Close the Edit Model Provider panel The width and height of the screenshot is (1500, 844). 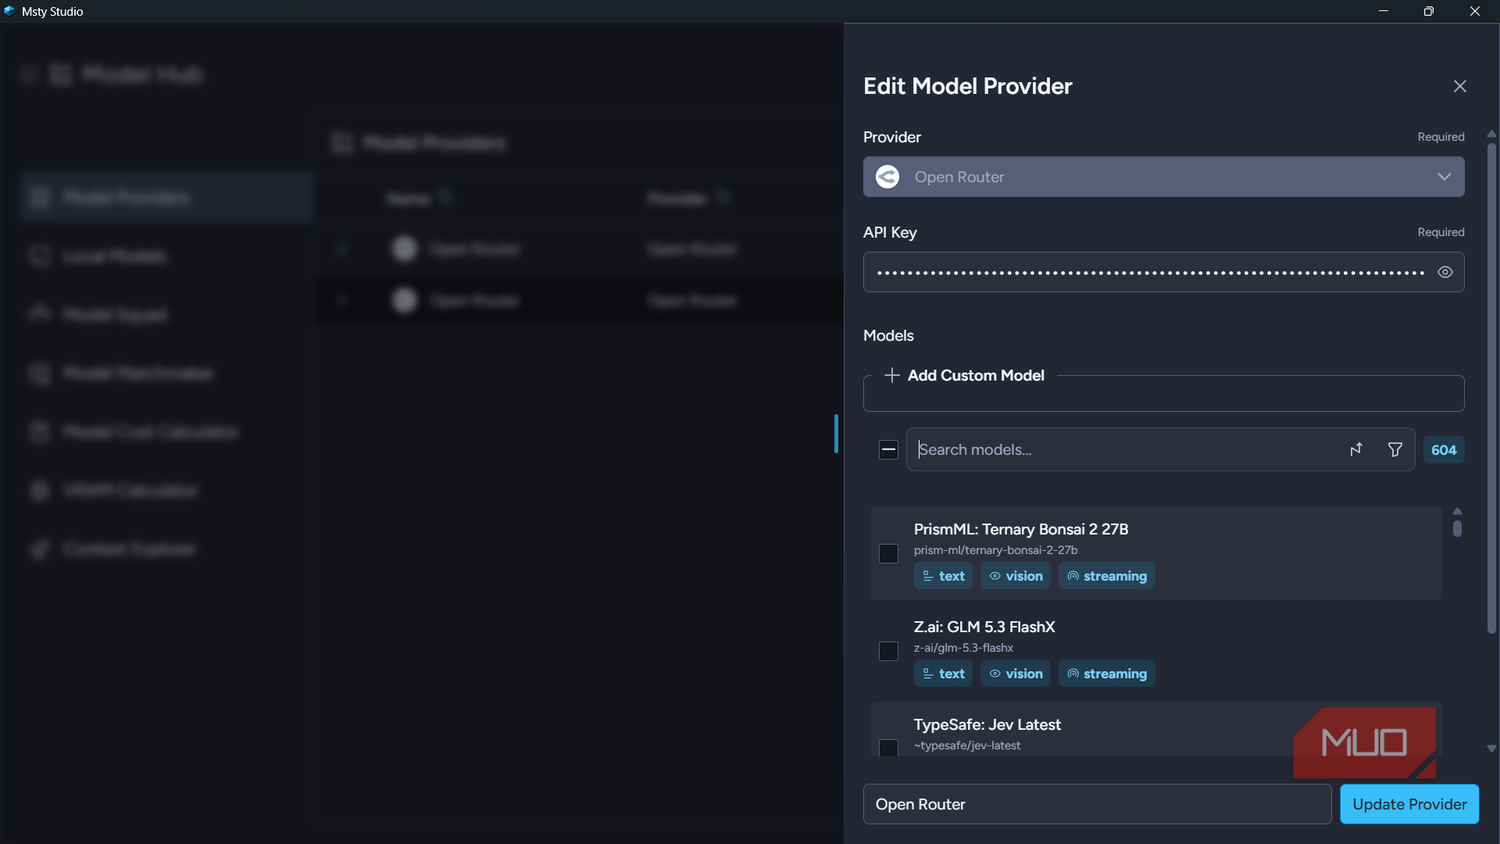[x=1460, y=86]
